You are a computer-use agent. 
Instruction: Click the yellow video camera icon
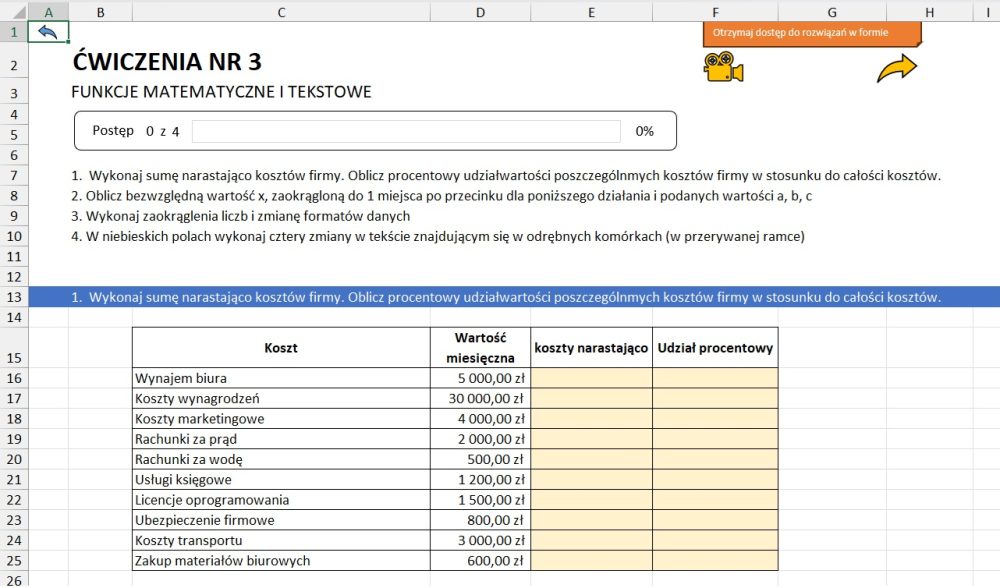coord(723,67)
